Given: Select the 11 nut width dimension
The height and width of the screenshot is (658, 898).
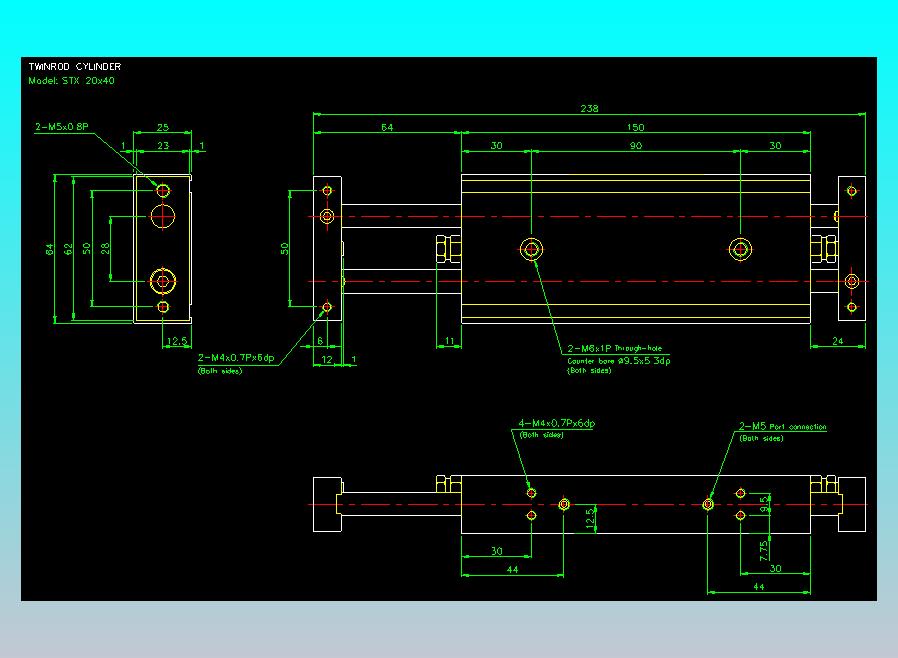Looking at the screenshot, I should [450, 341].
